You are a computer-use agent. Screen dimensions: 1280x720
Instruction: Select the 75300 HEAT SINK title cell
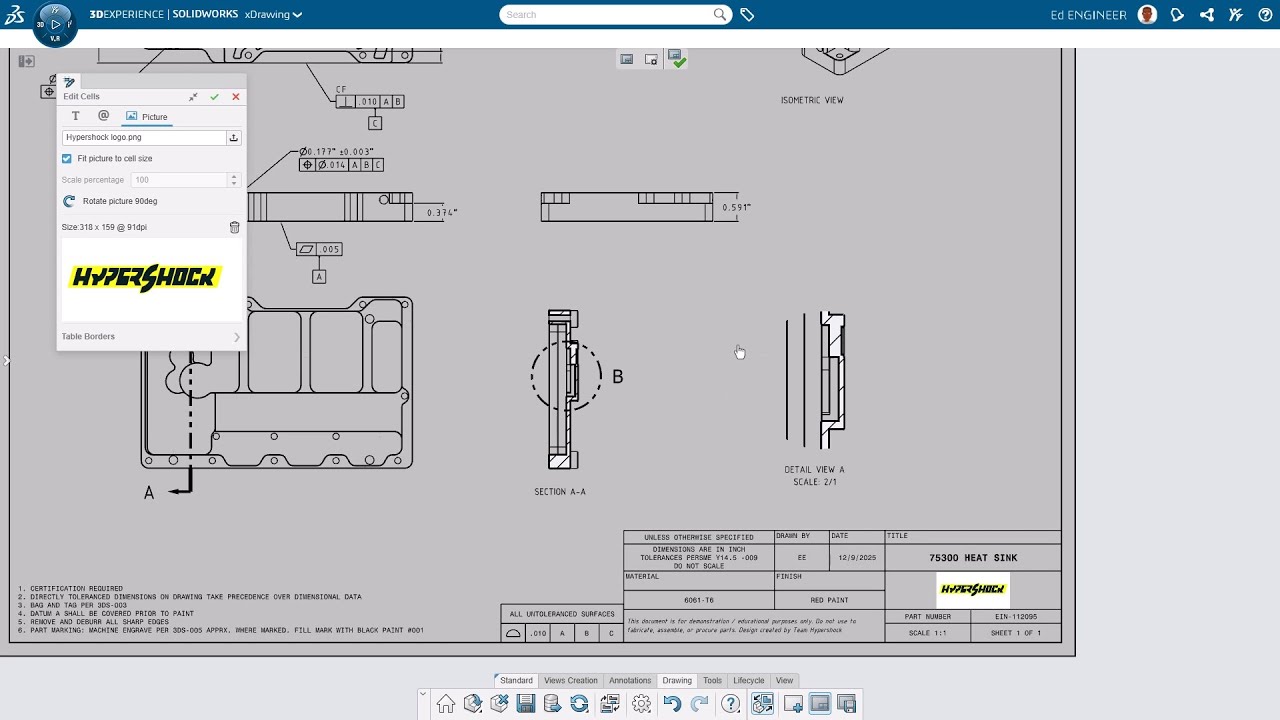point(973,558)
